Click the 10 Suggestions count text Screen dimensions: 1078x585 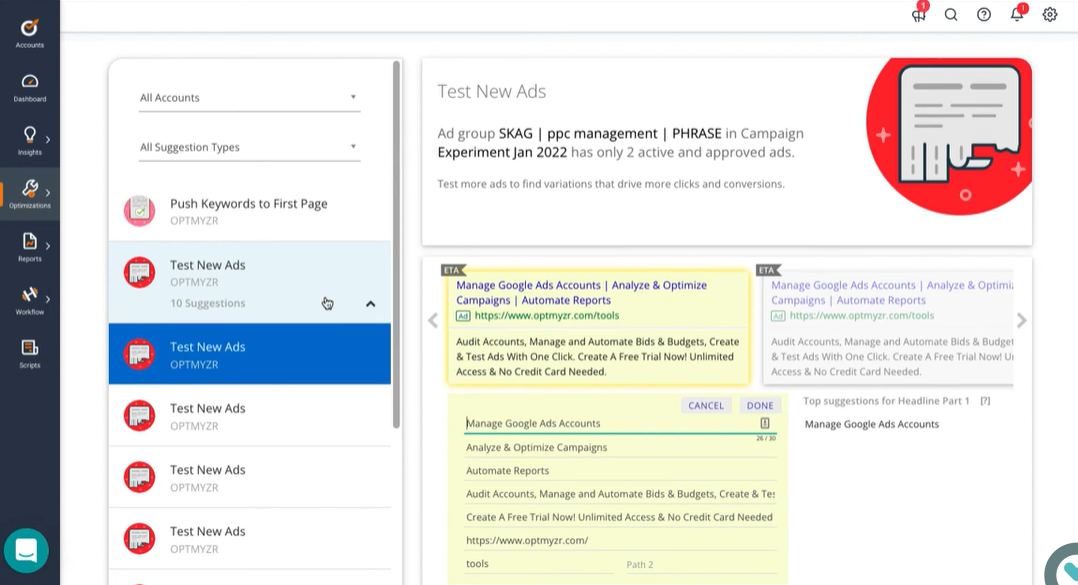click(208, 303)
